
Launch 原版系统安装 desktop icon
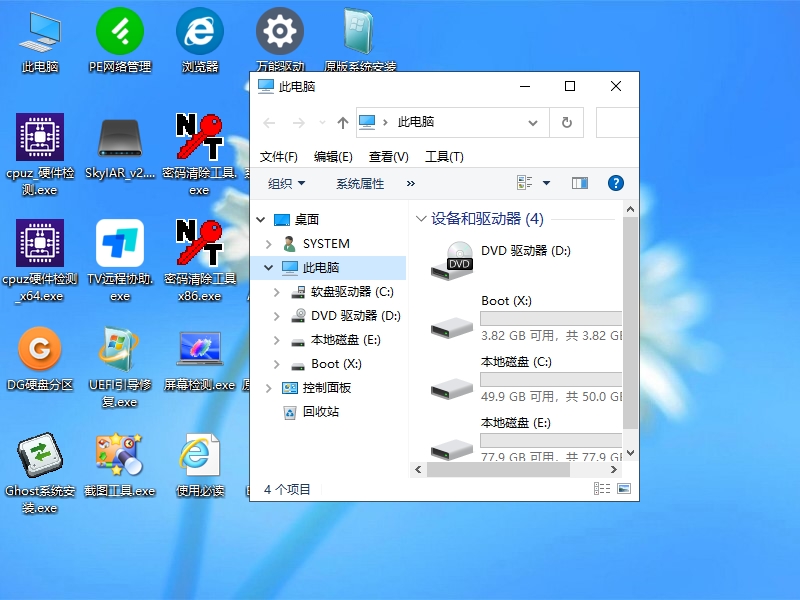pyautogui.click(x=360, y=40)
